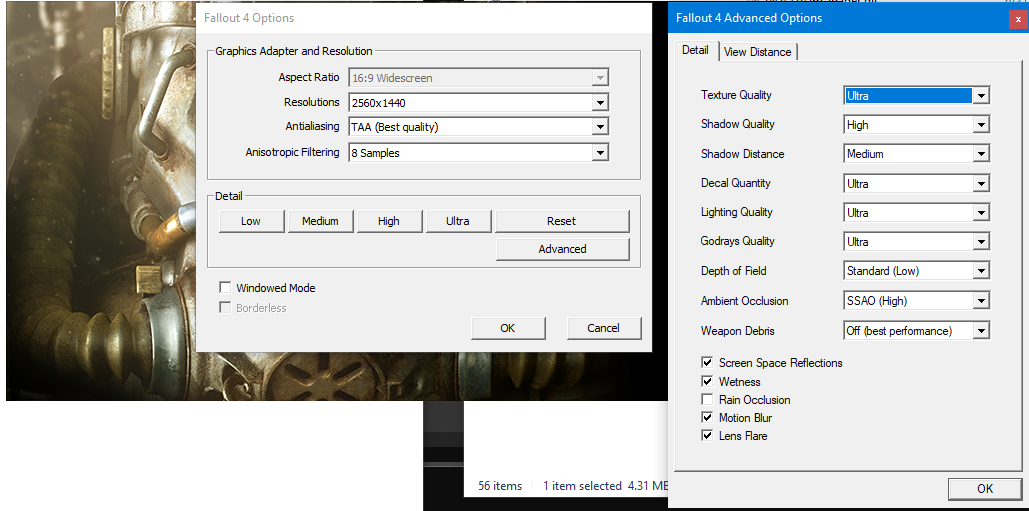The height and width of the screenshot is (511, 1029).
Task: Enable the Rain Occlusion checkbox
Action: click(x=707, y=400)
